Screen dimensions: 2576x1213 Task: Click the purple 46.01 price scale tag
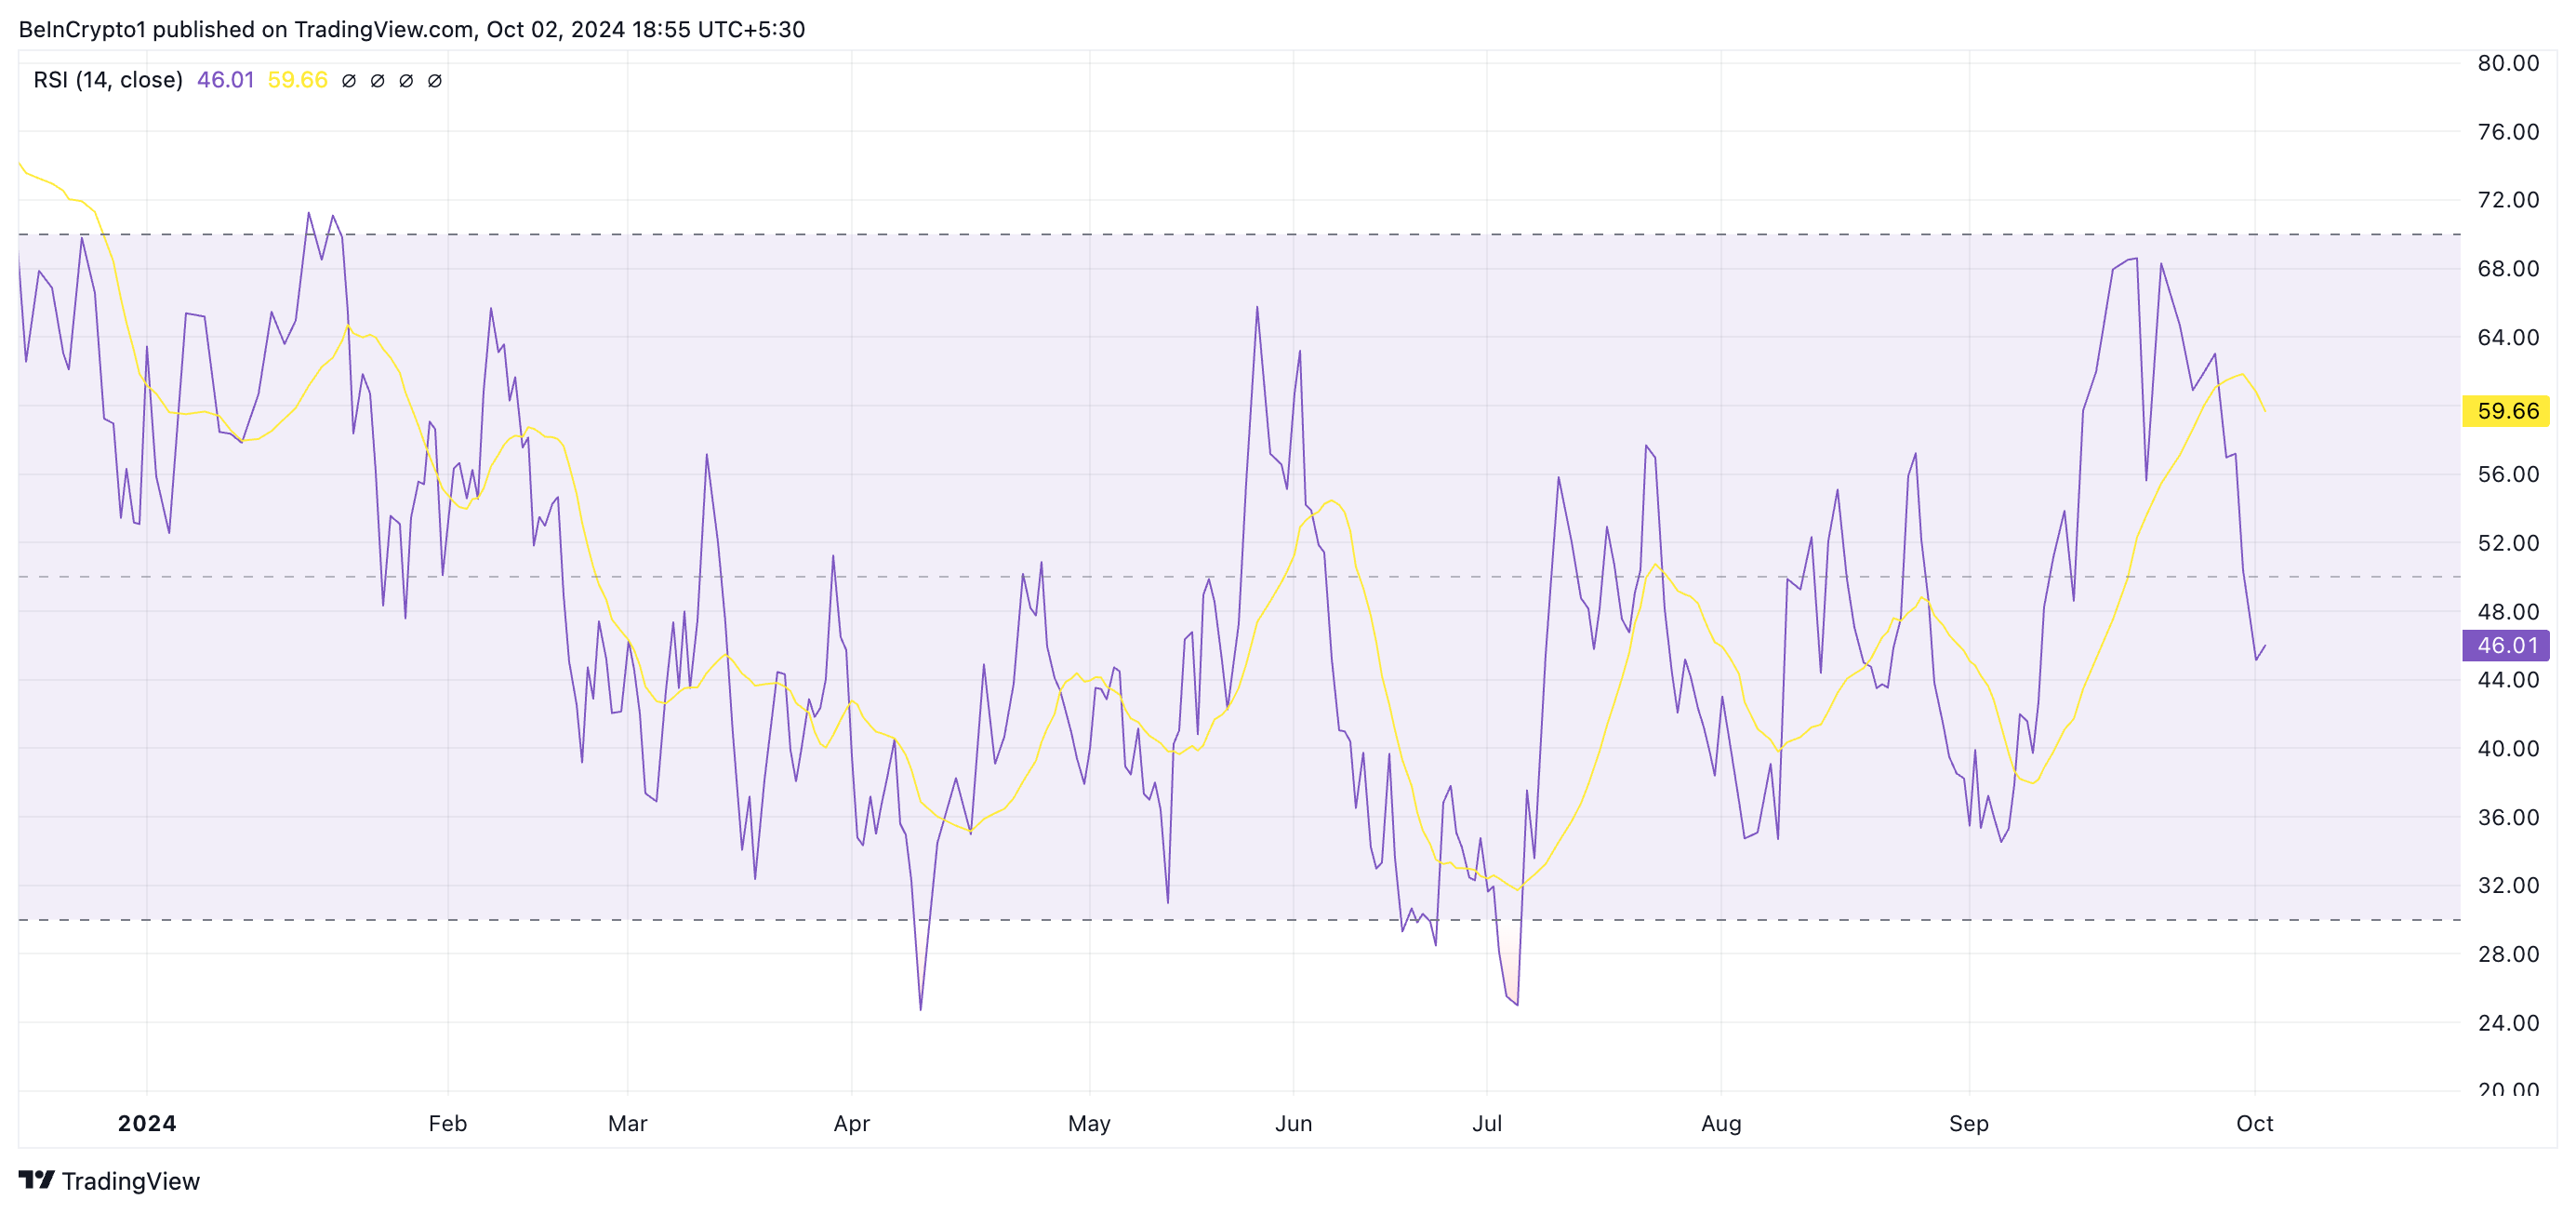[2506, 645]
